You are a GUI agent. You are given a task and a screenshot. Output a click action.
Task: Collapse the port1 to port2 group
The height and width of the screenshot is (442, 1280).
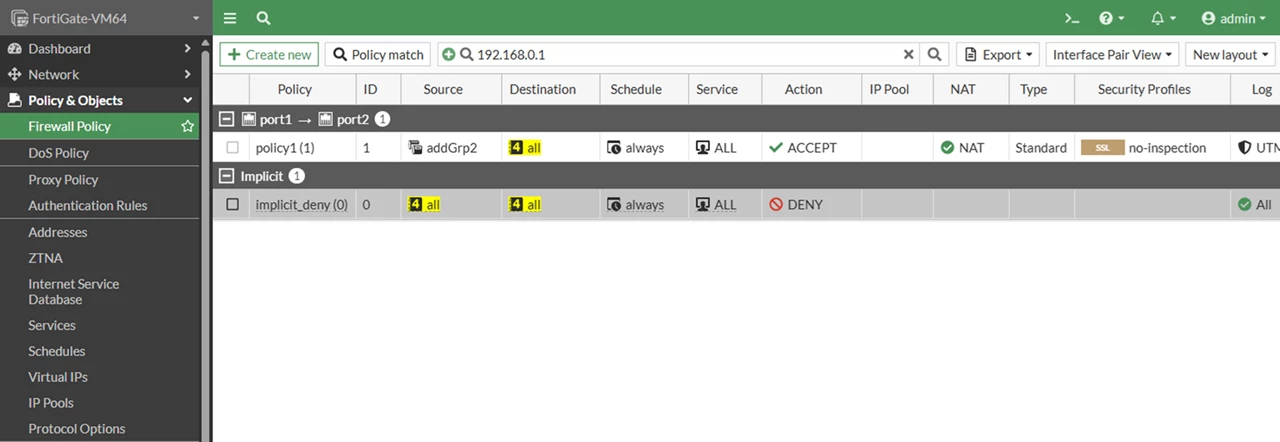click(x=227, y=120)
